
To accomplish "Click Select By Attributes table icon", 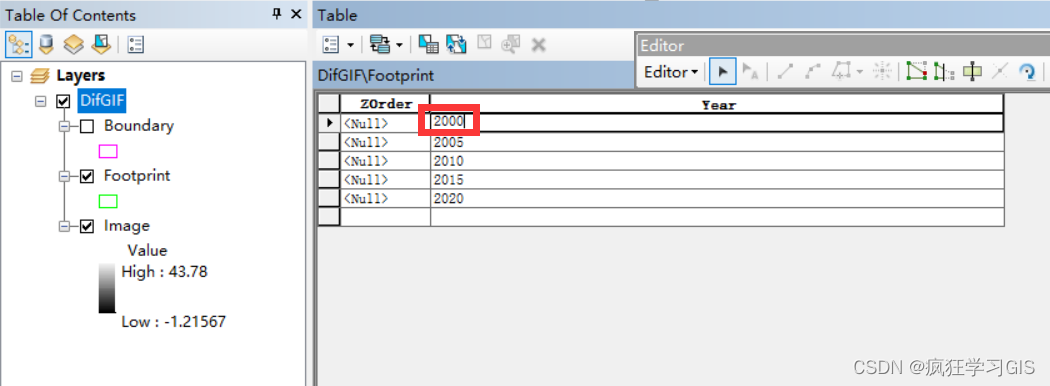I will coord(429,45).
